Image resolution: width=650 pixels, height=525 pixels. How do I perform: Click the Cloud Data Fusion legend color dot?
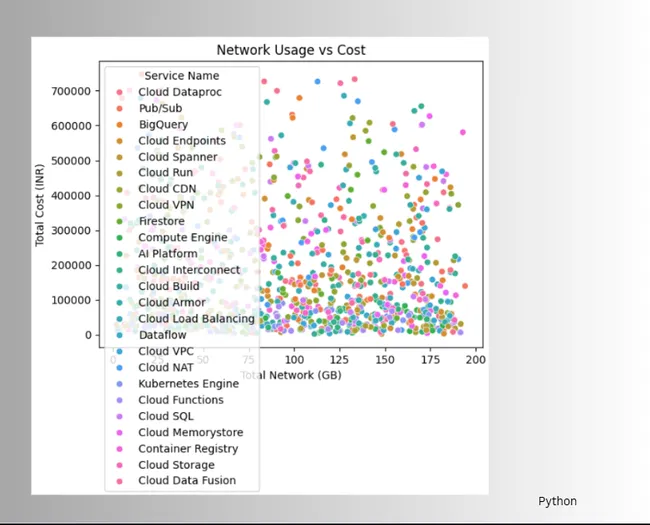(119, 481)
